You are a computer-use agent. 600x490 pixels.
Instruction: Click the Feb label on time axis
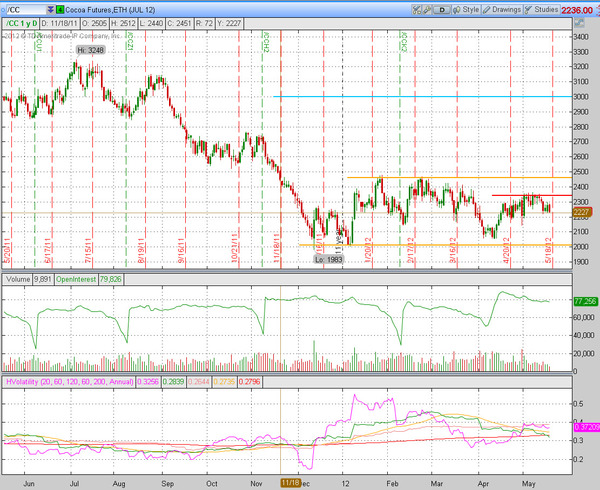point(392,484)
